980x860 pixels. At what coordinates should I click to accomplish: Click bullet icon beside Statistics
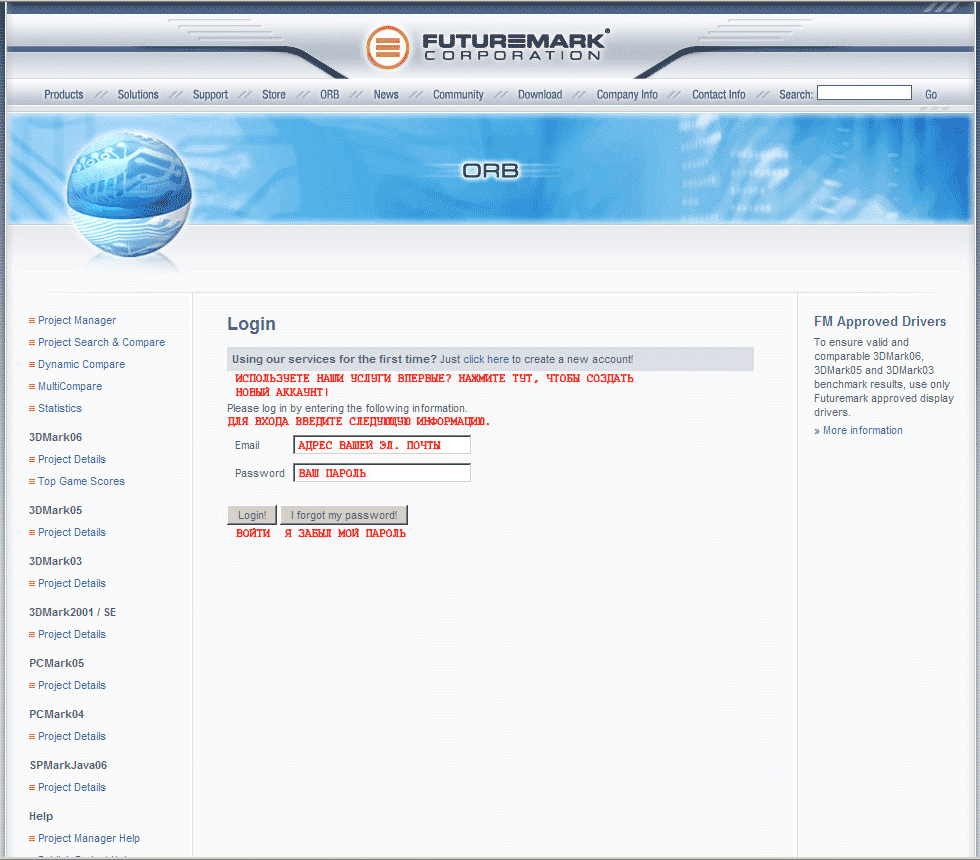point(32,409)
